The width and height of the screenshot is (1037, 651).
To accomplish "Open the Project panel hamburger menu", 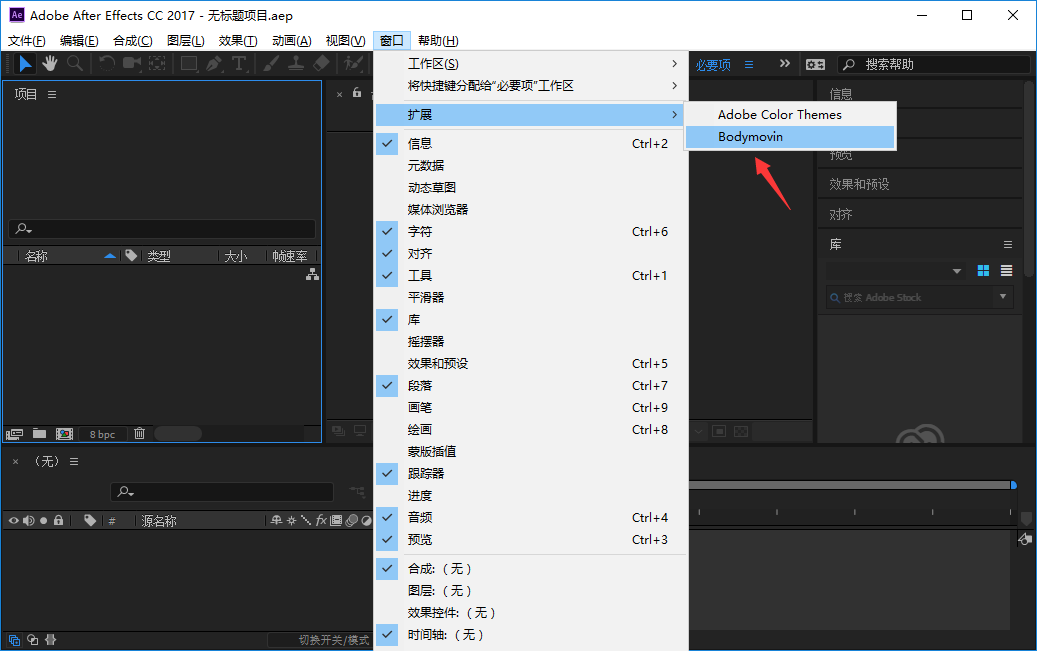I will [52, 95].
